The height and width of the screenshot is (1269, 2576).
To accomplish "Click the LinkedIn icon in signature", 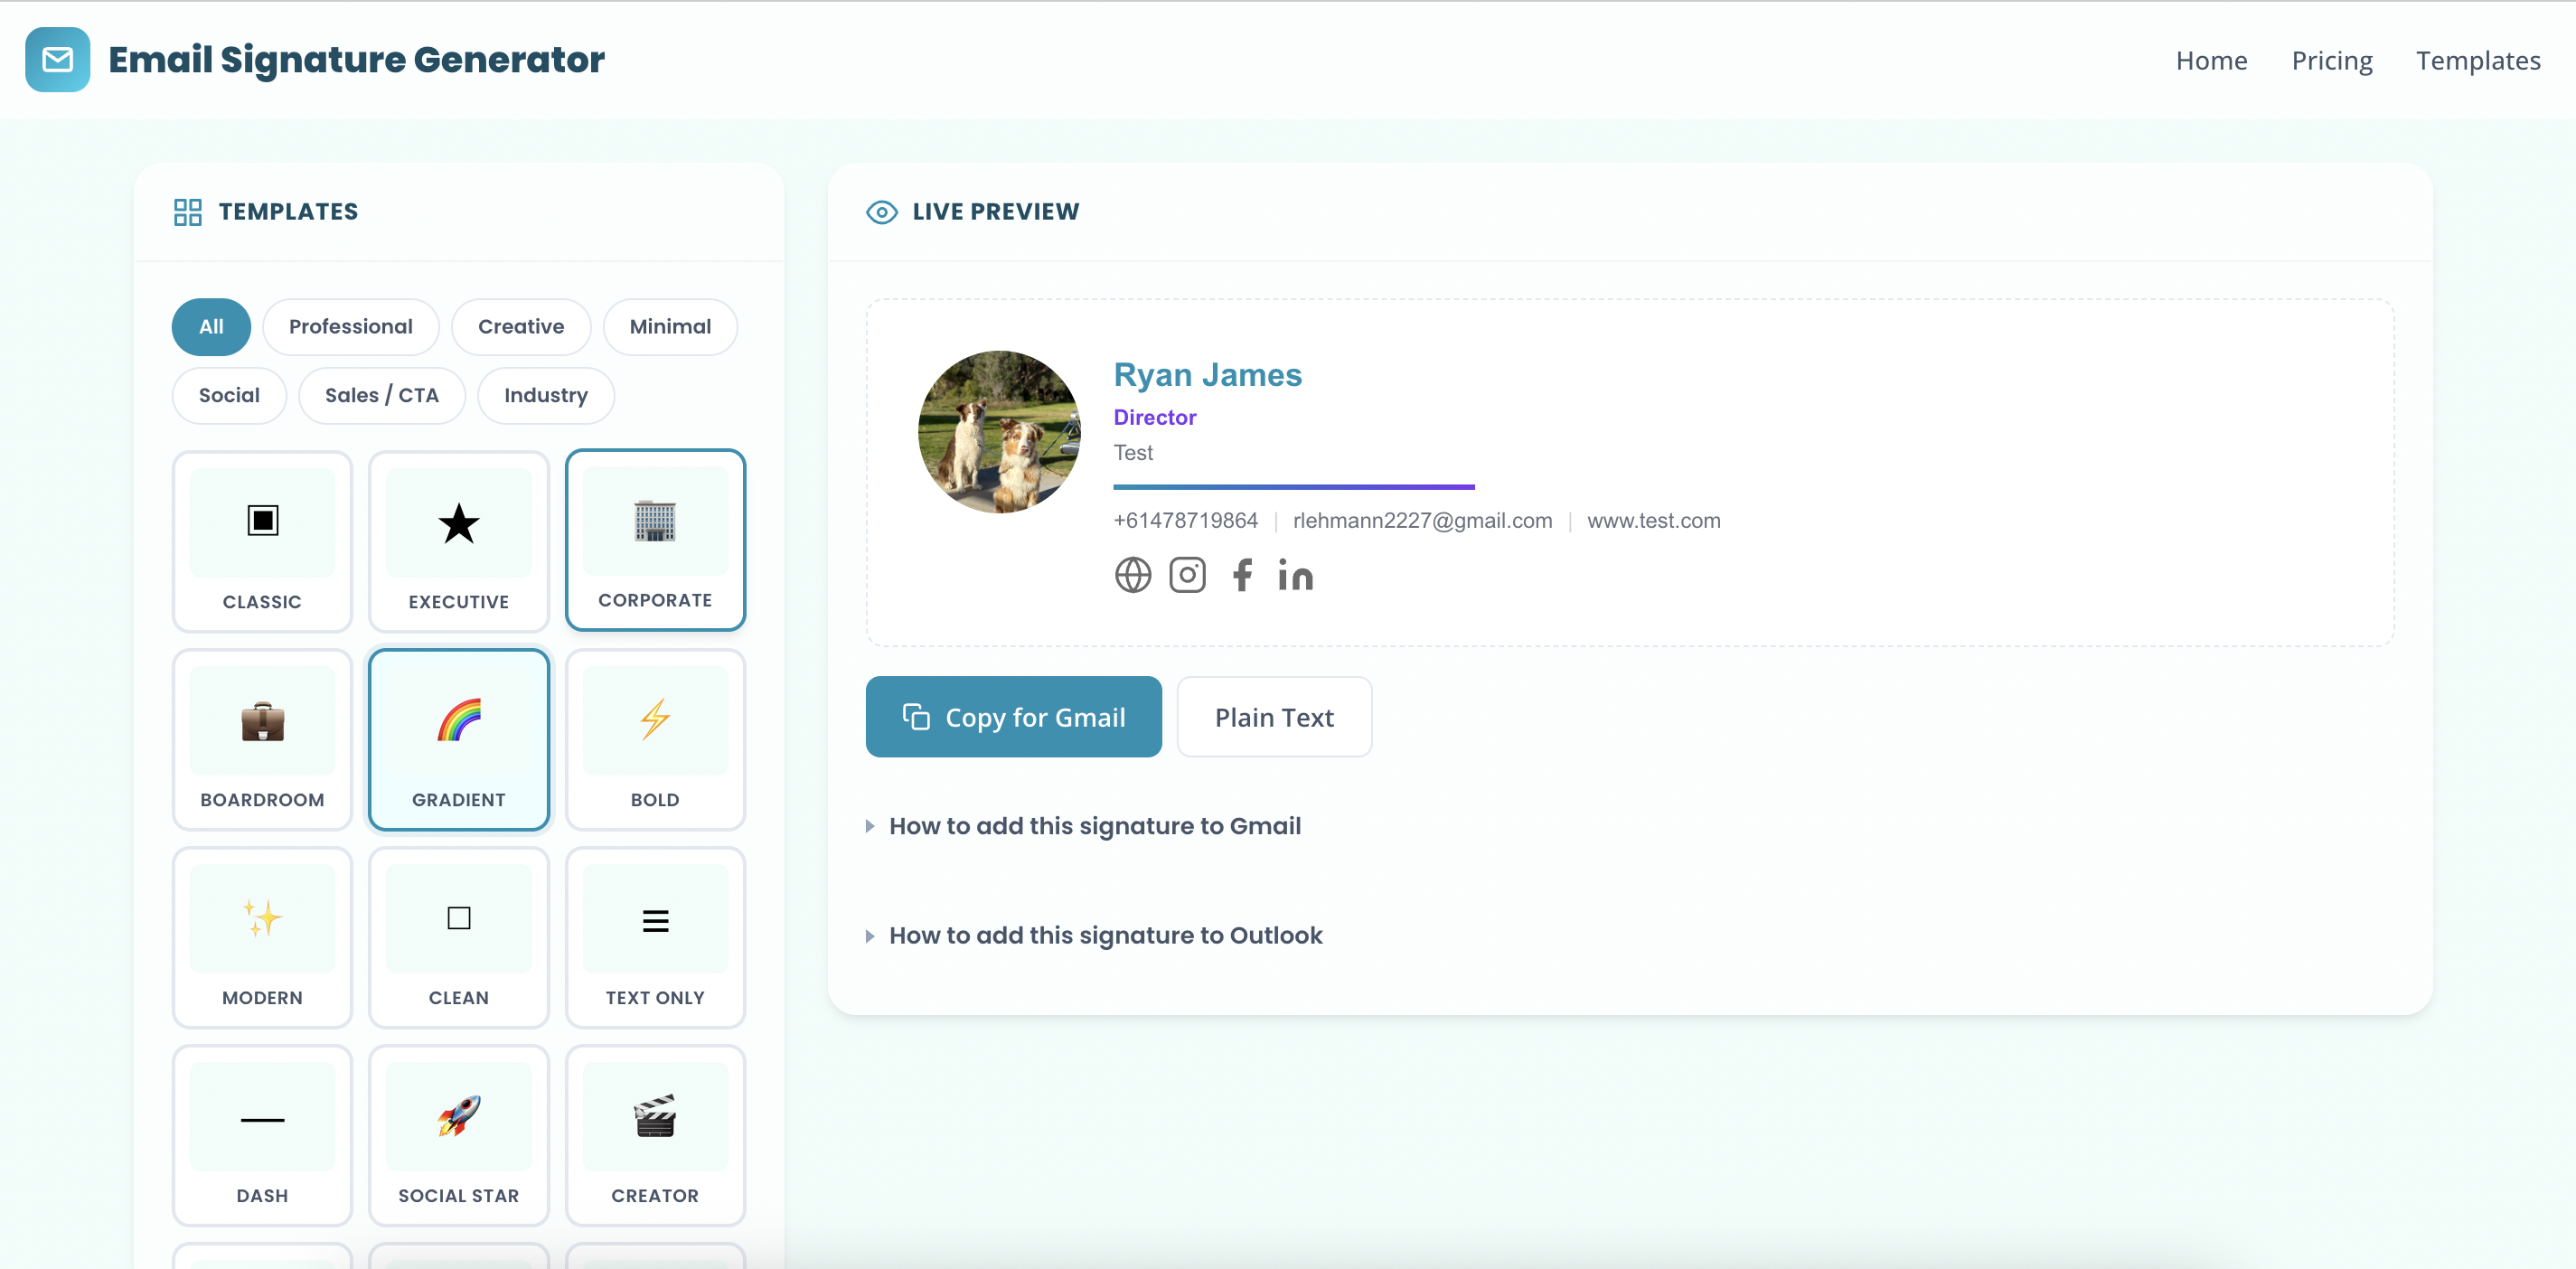I will [1295, 575].
